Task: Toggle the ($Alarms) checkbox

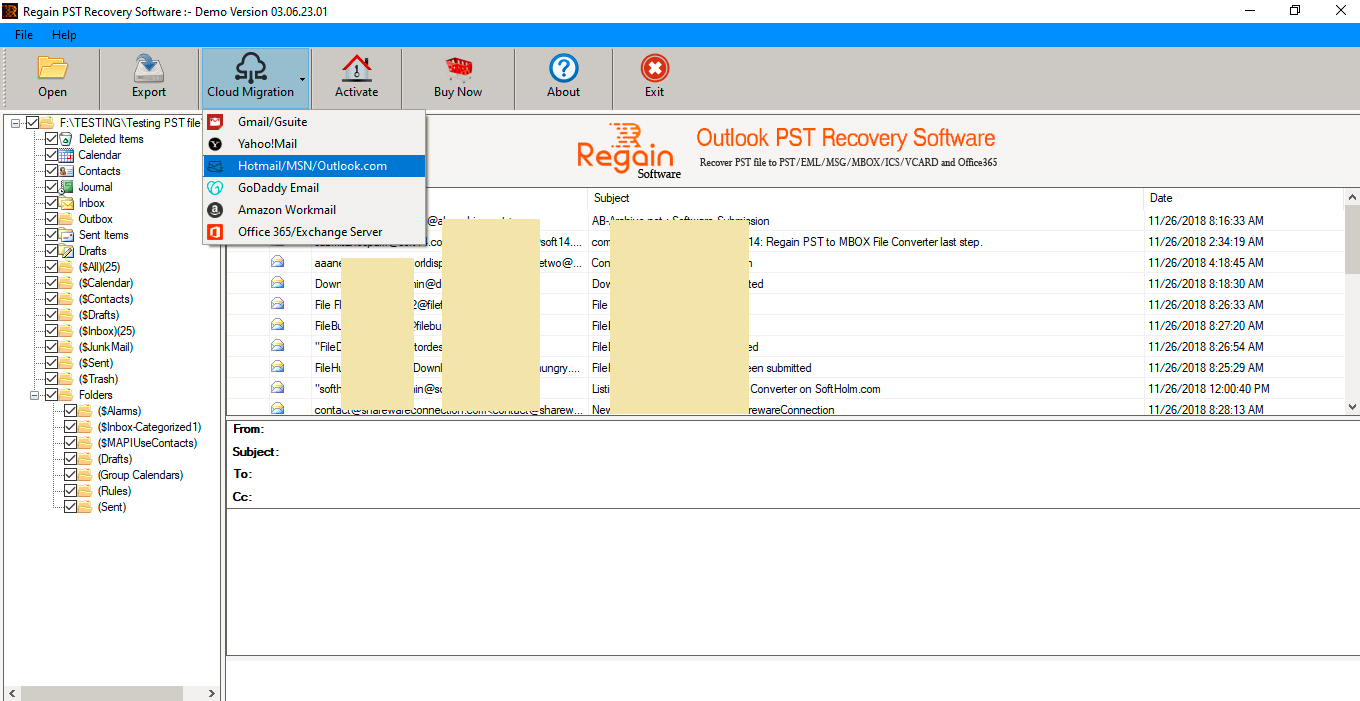Action: pyautogui.click(x=70, y=411)
